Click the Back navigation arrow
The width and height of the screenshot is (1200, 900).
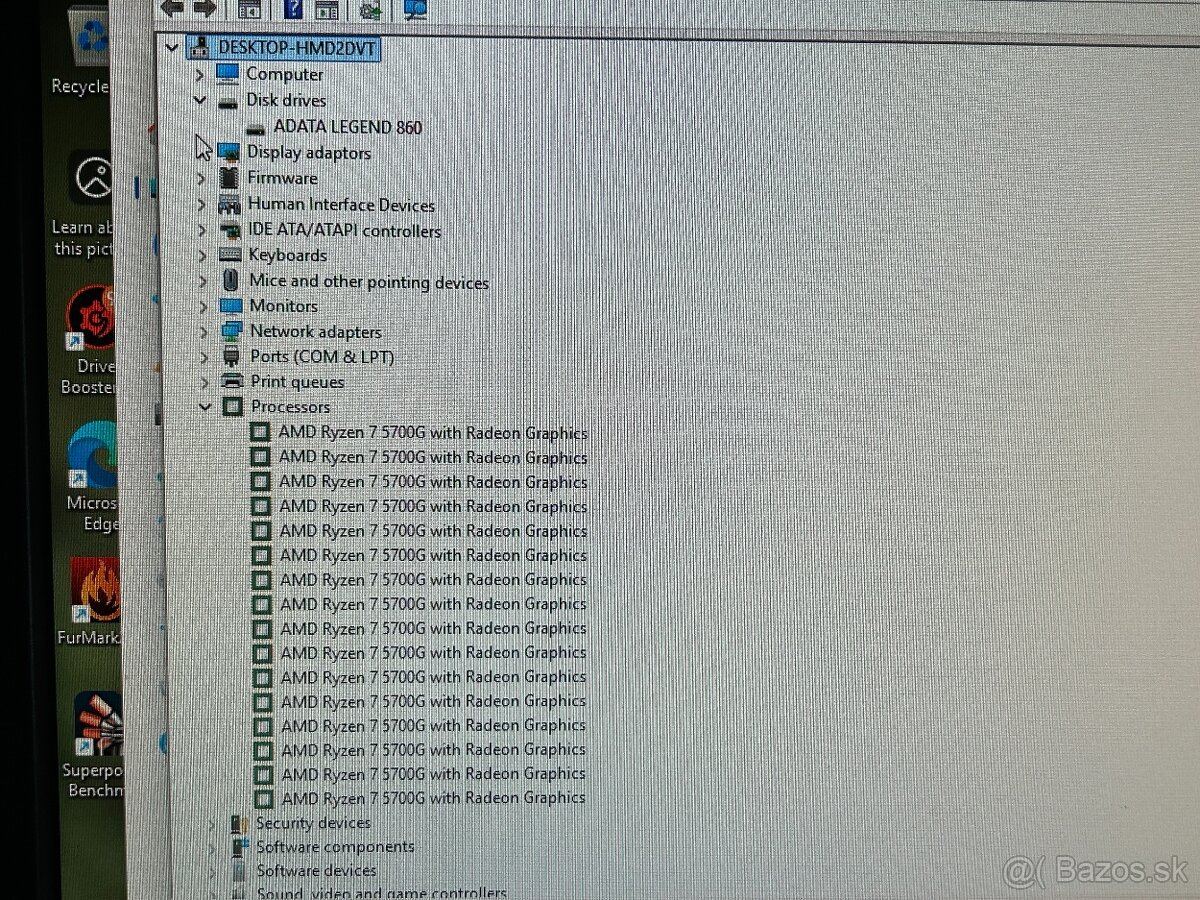(172, 8)
